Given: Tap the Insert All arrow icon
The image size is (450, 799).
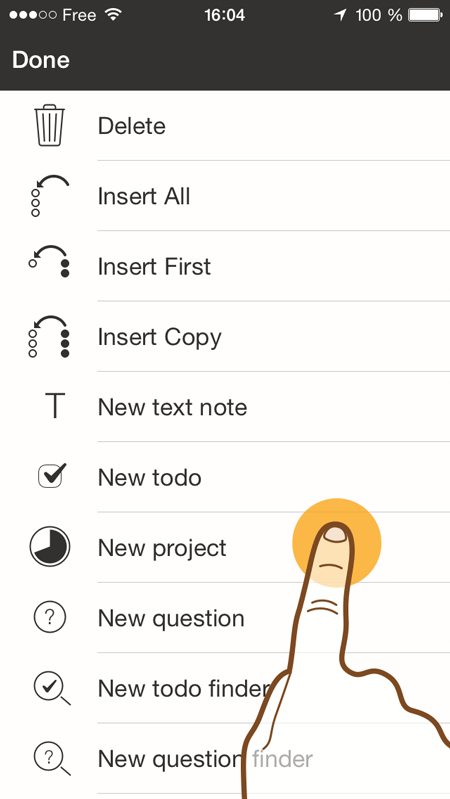Looking at the screenshot, I should pos(49,196).
